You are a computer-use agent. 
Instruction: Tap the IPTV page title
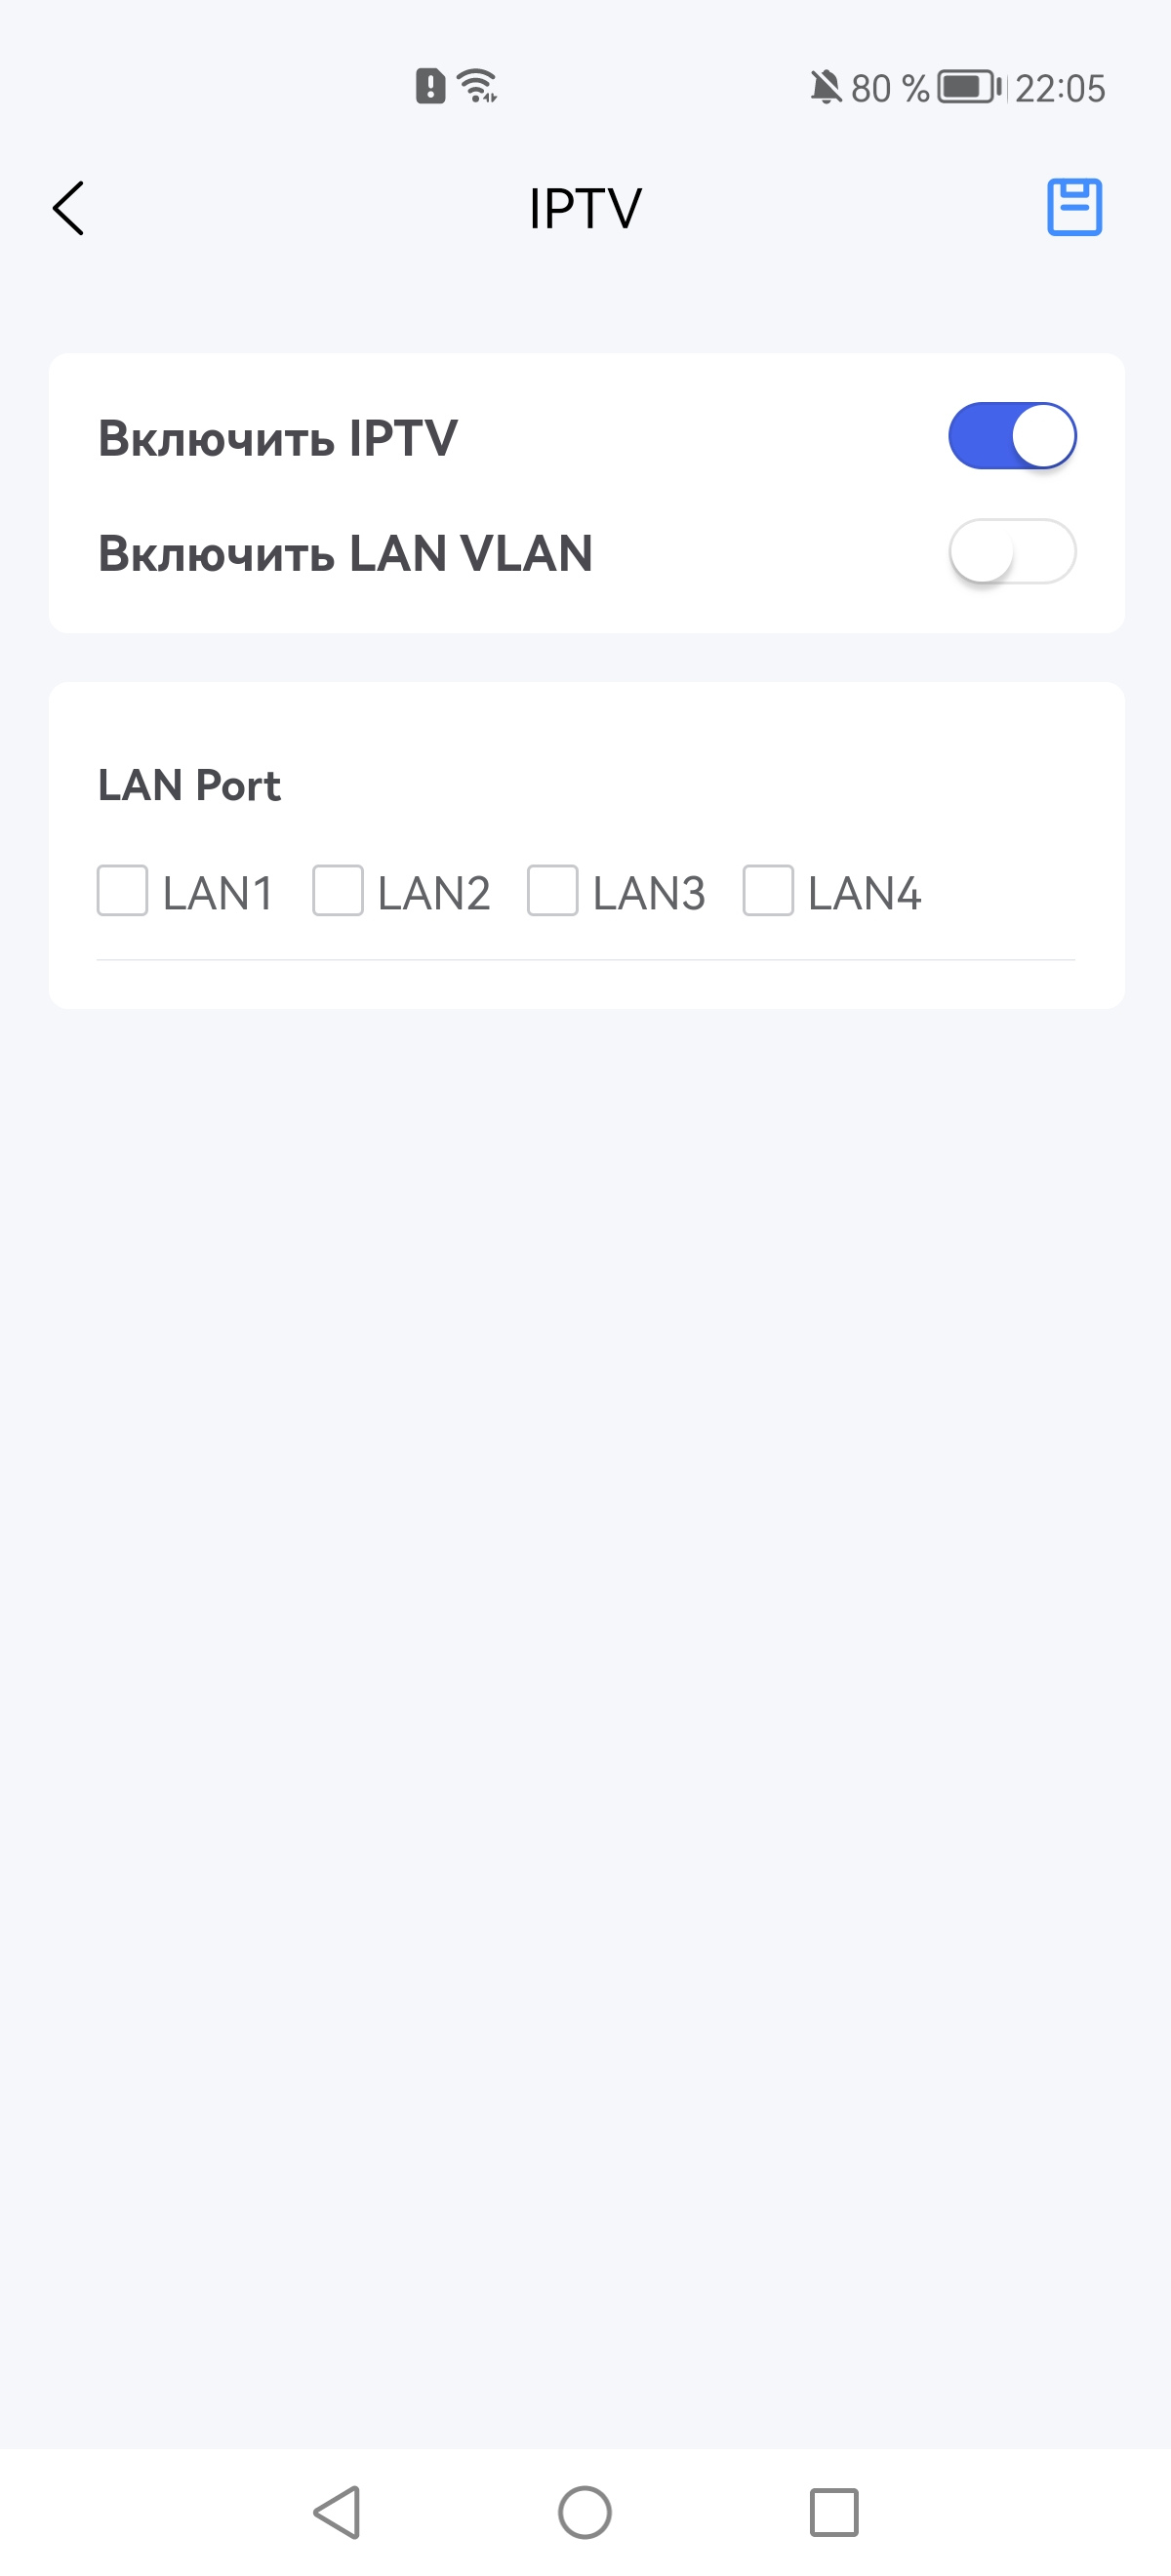(585, 208)
